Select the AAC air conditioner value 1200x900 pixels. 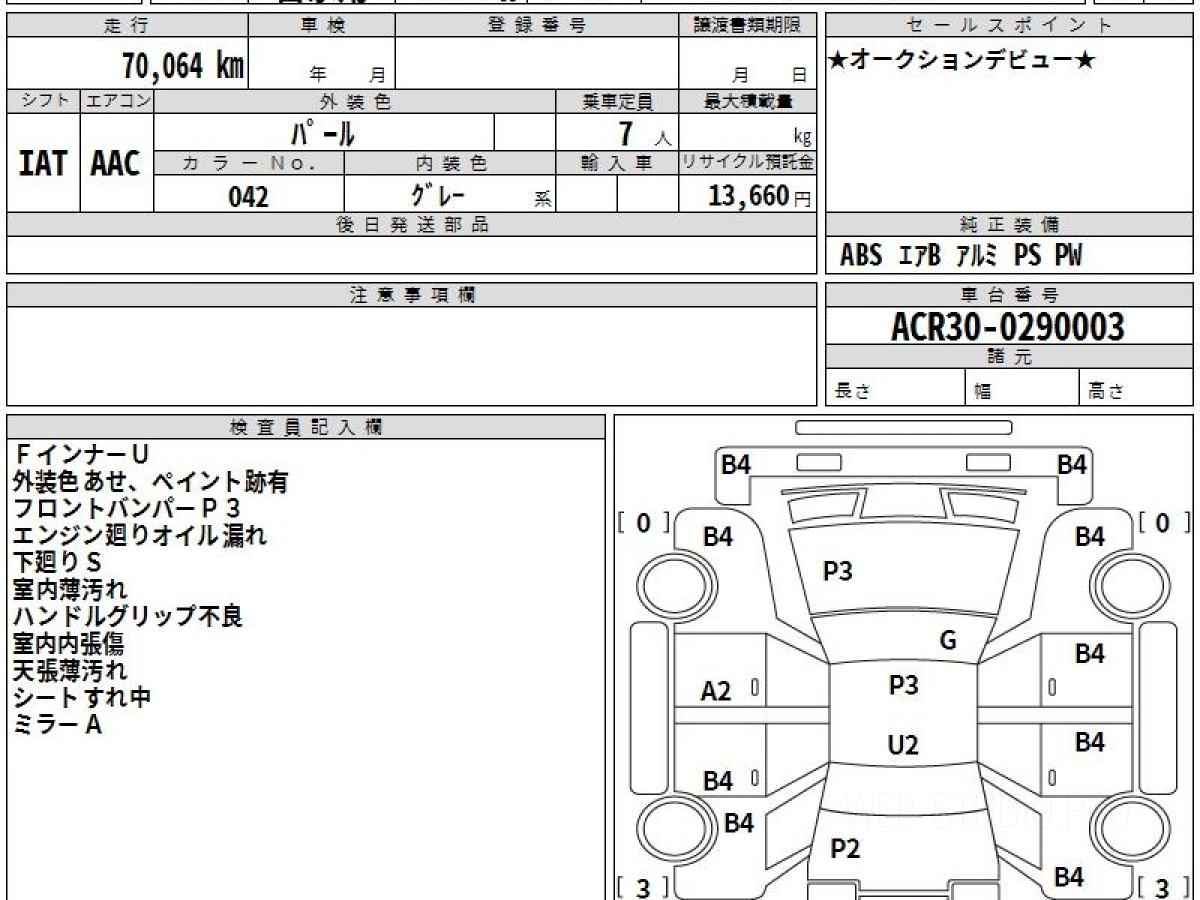[x=116, y=164]
